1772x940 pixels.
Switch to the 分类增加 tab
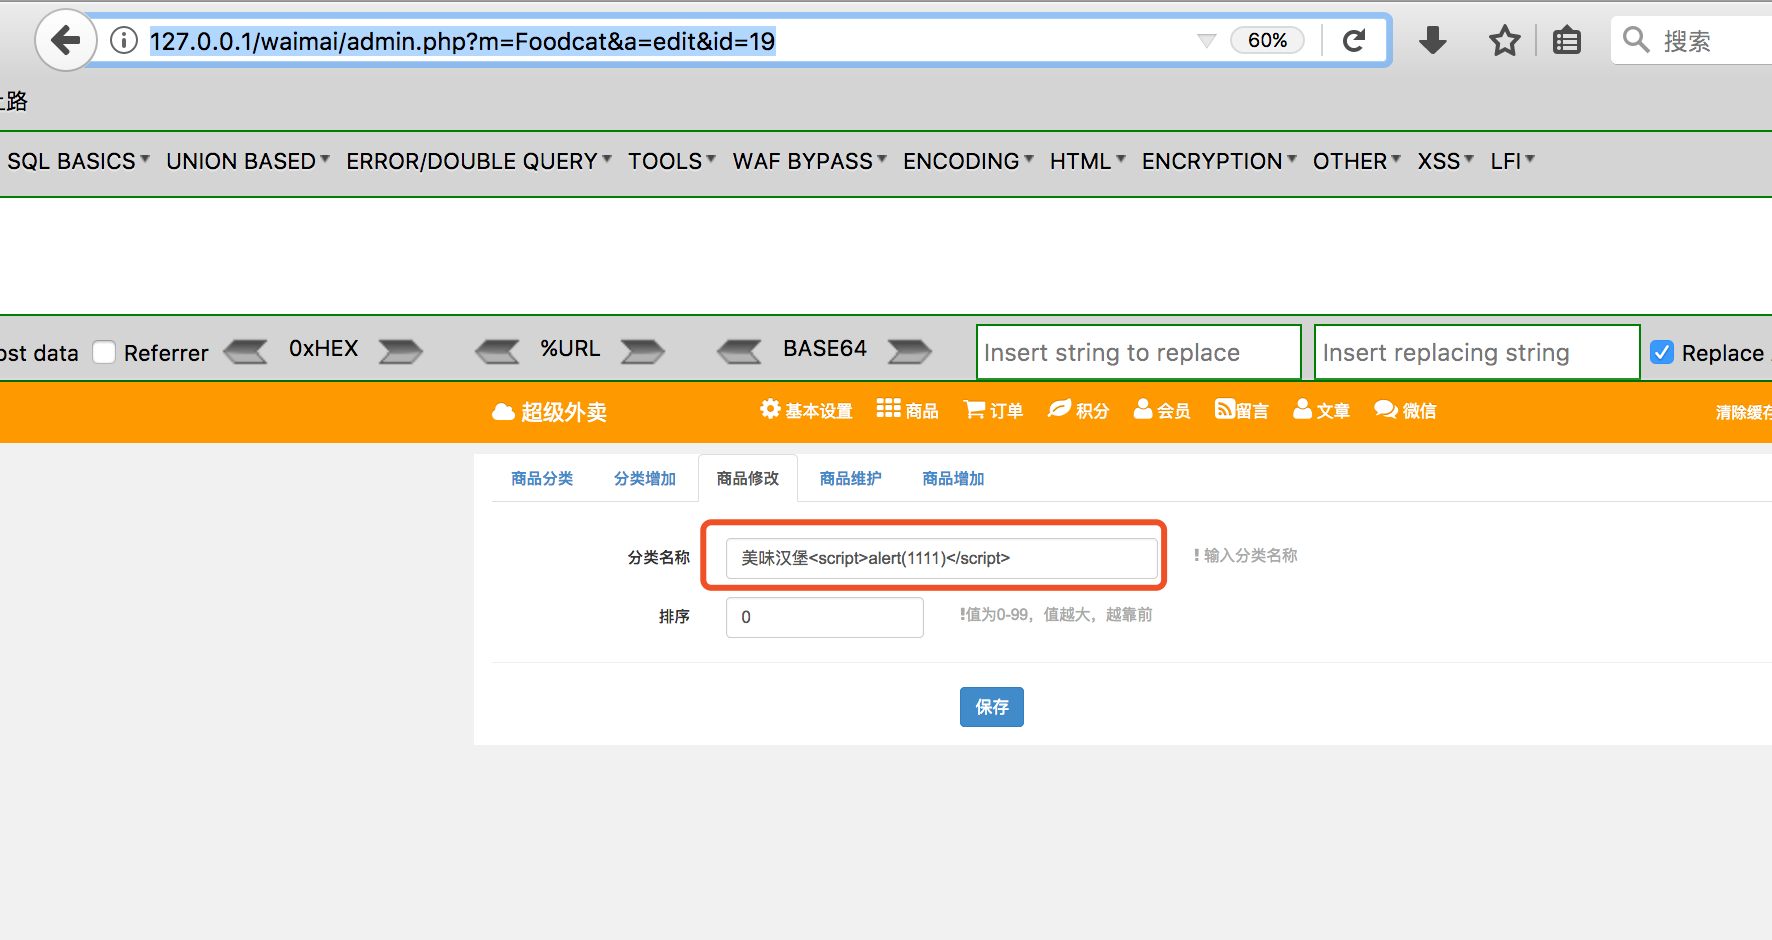645,478
